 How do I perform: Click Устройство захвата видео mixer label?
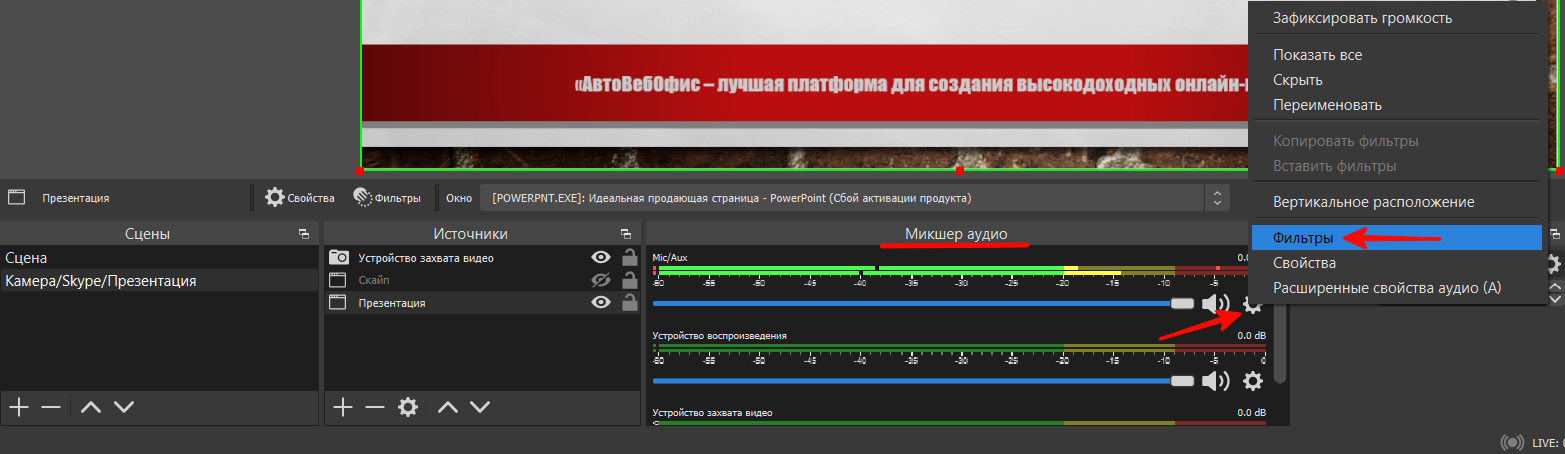(x=712, y=412)
